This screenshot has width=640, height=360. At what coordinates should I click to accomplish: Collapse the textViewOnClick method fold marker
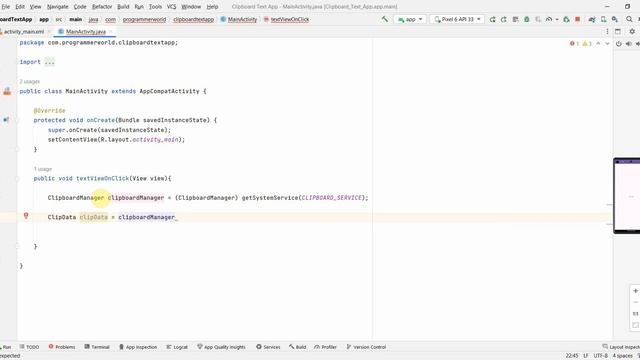pyautogui.click(x=18, y=178)
